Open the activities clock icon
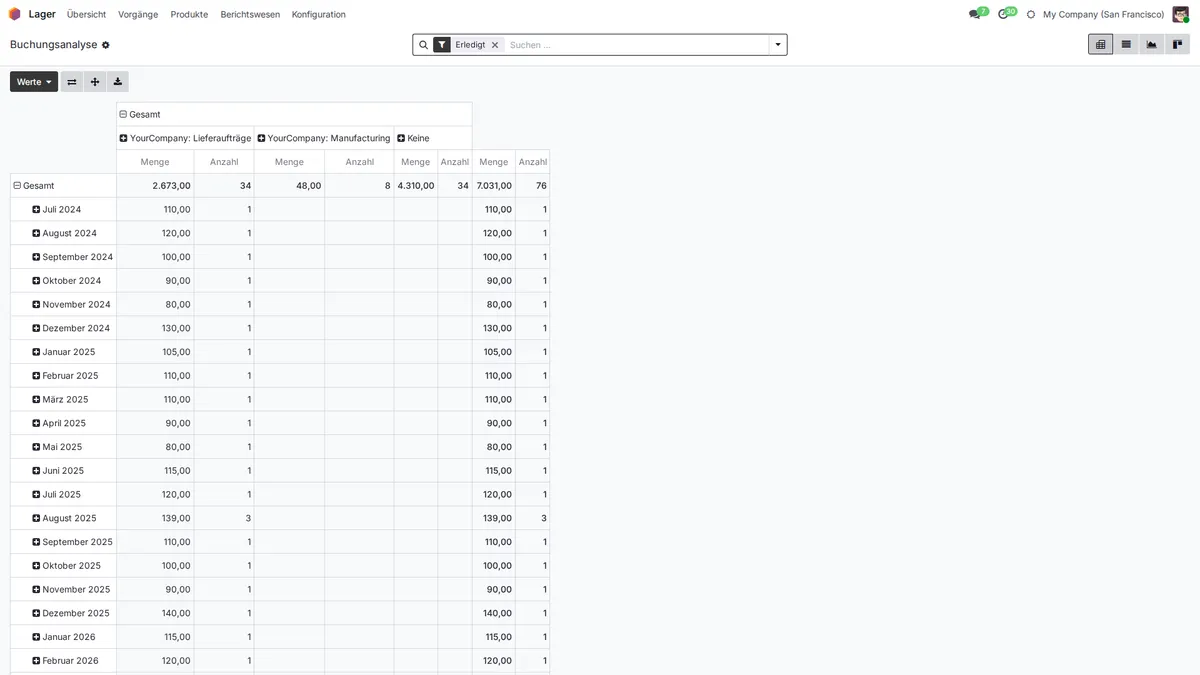Viewport: 1200px width, 675px height. coord(1004,14)
